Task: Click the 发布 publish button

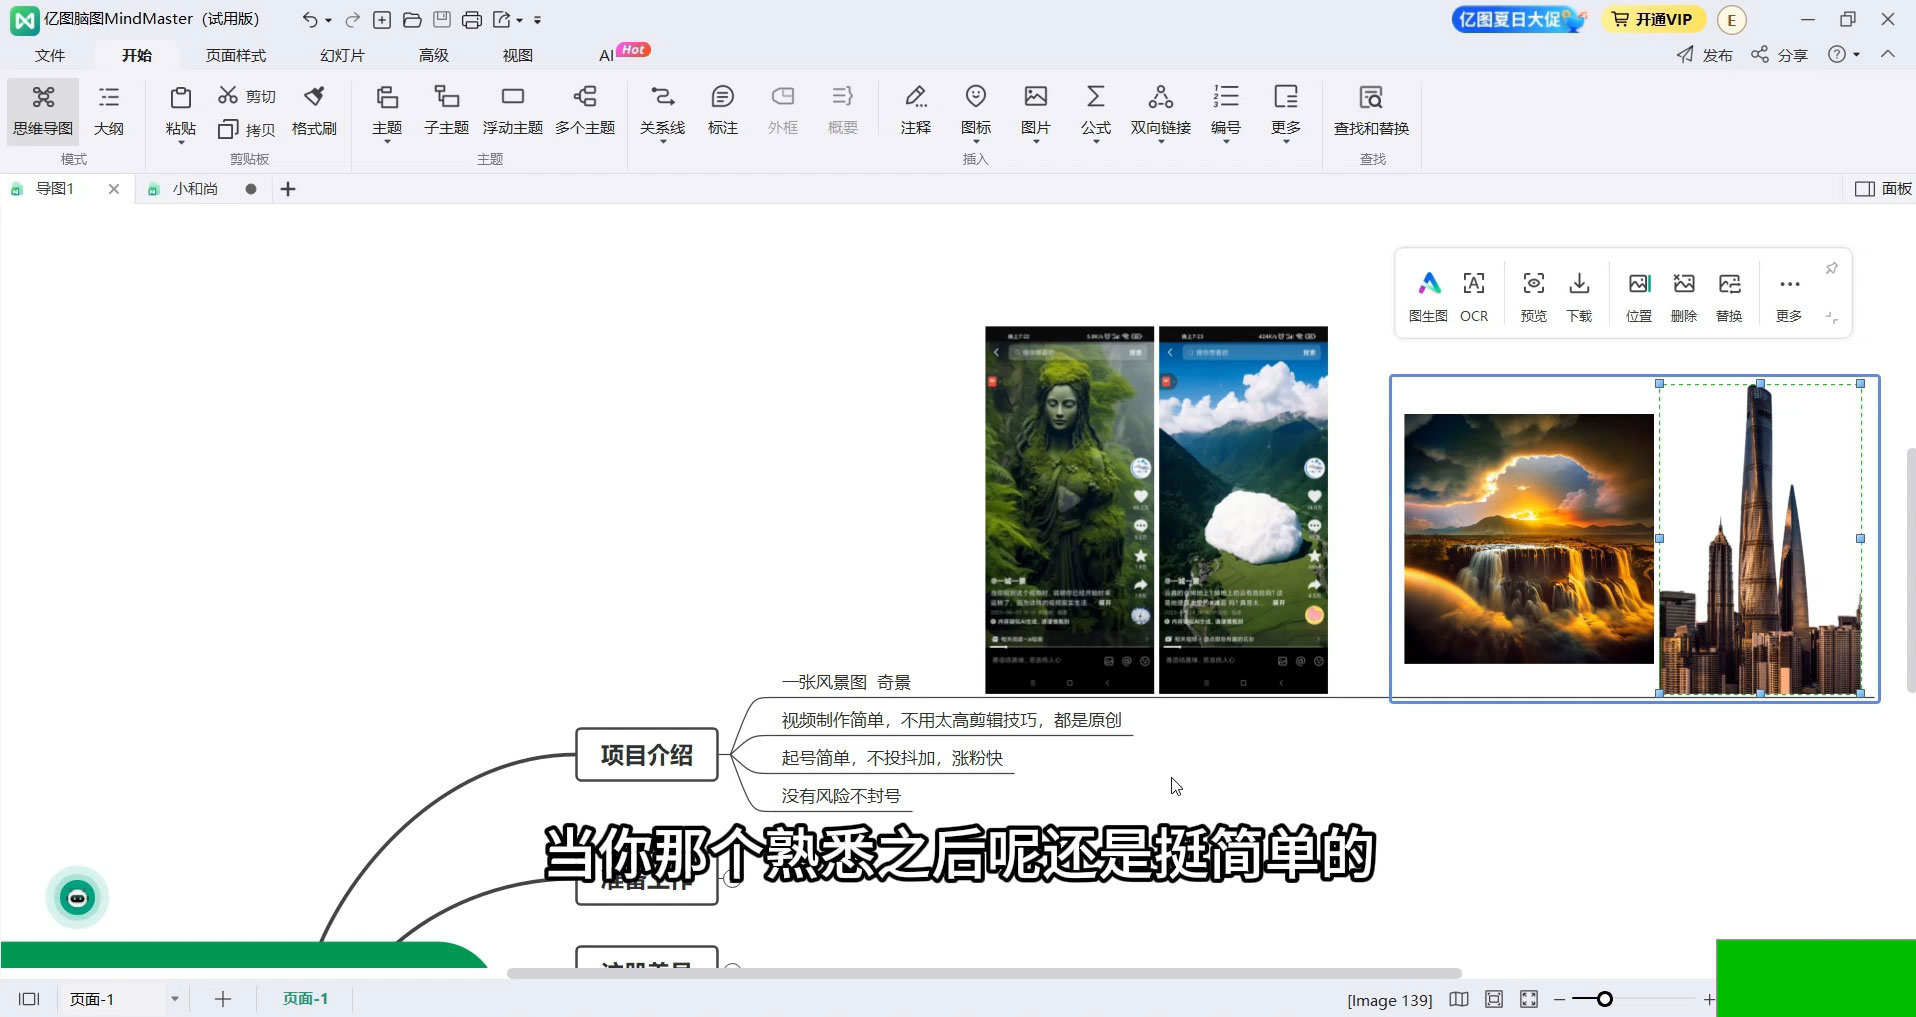Action: pos(1705,55)
